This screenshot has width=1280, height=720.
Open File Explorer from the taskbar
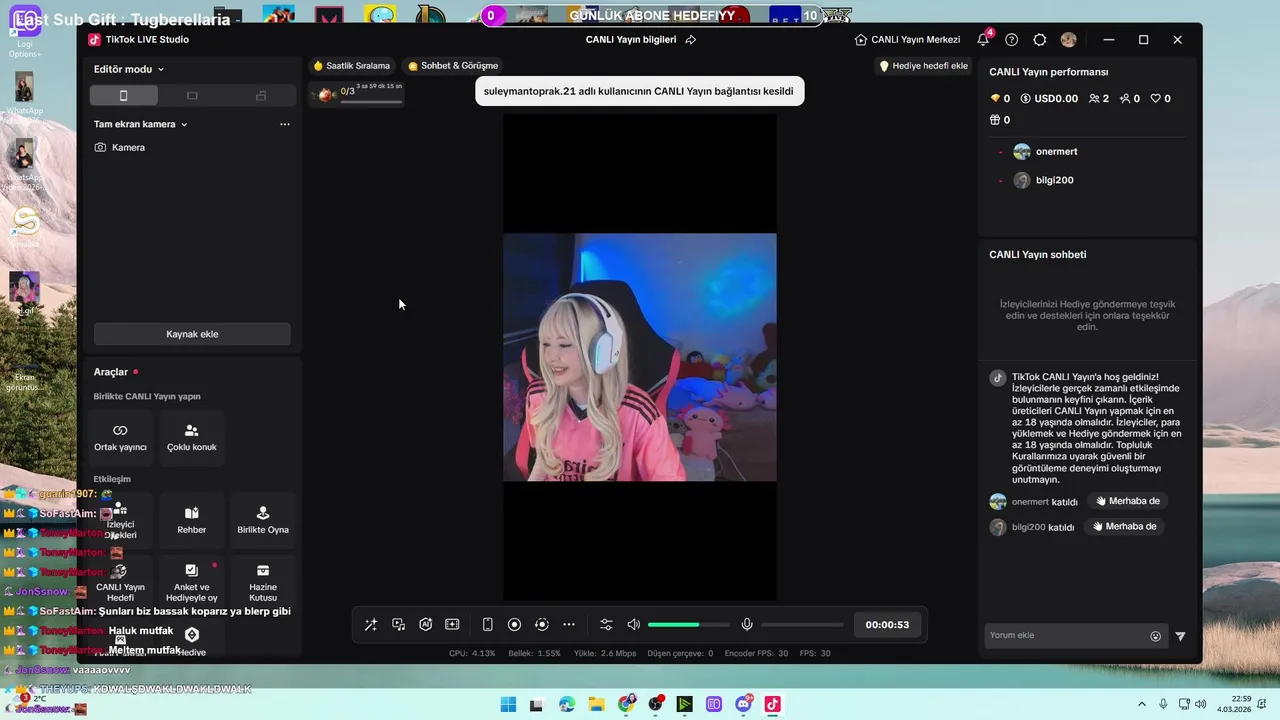click(596, 704)
